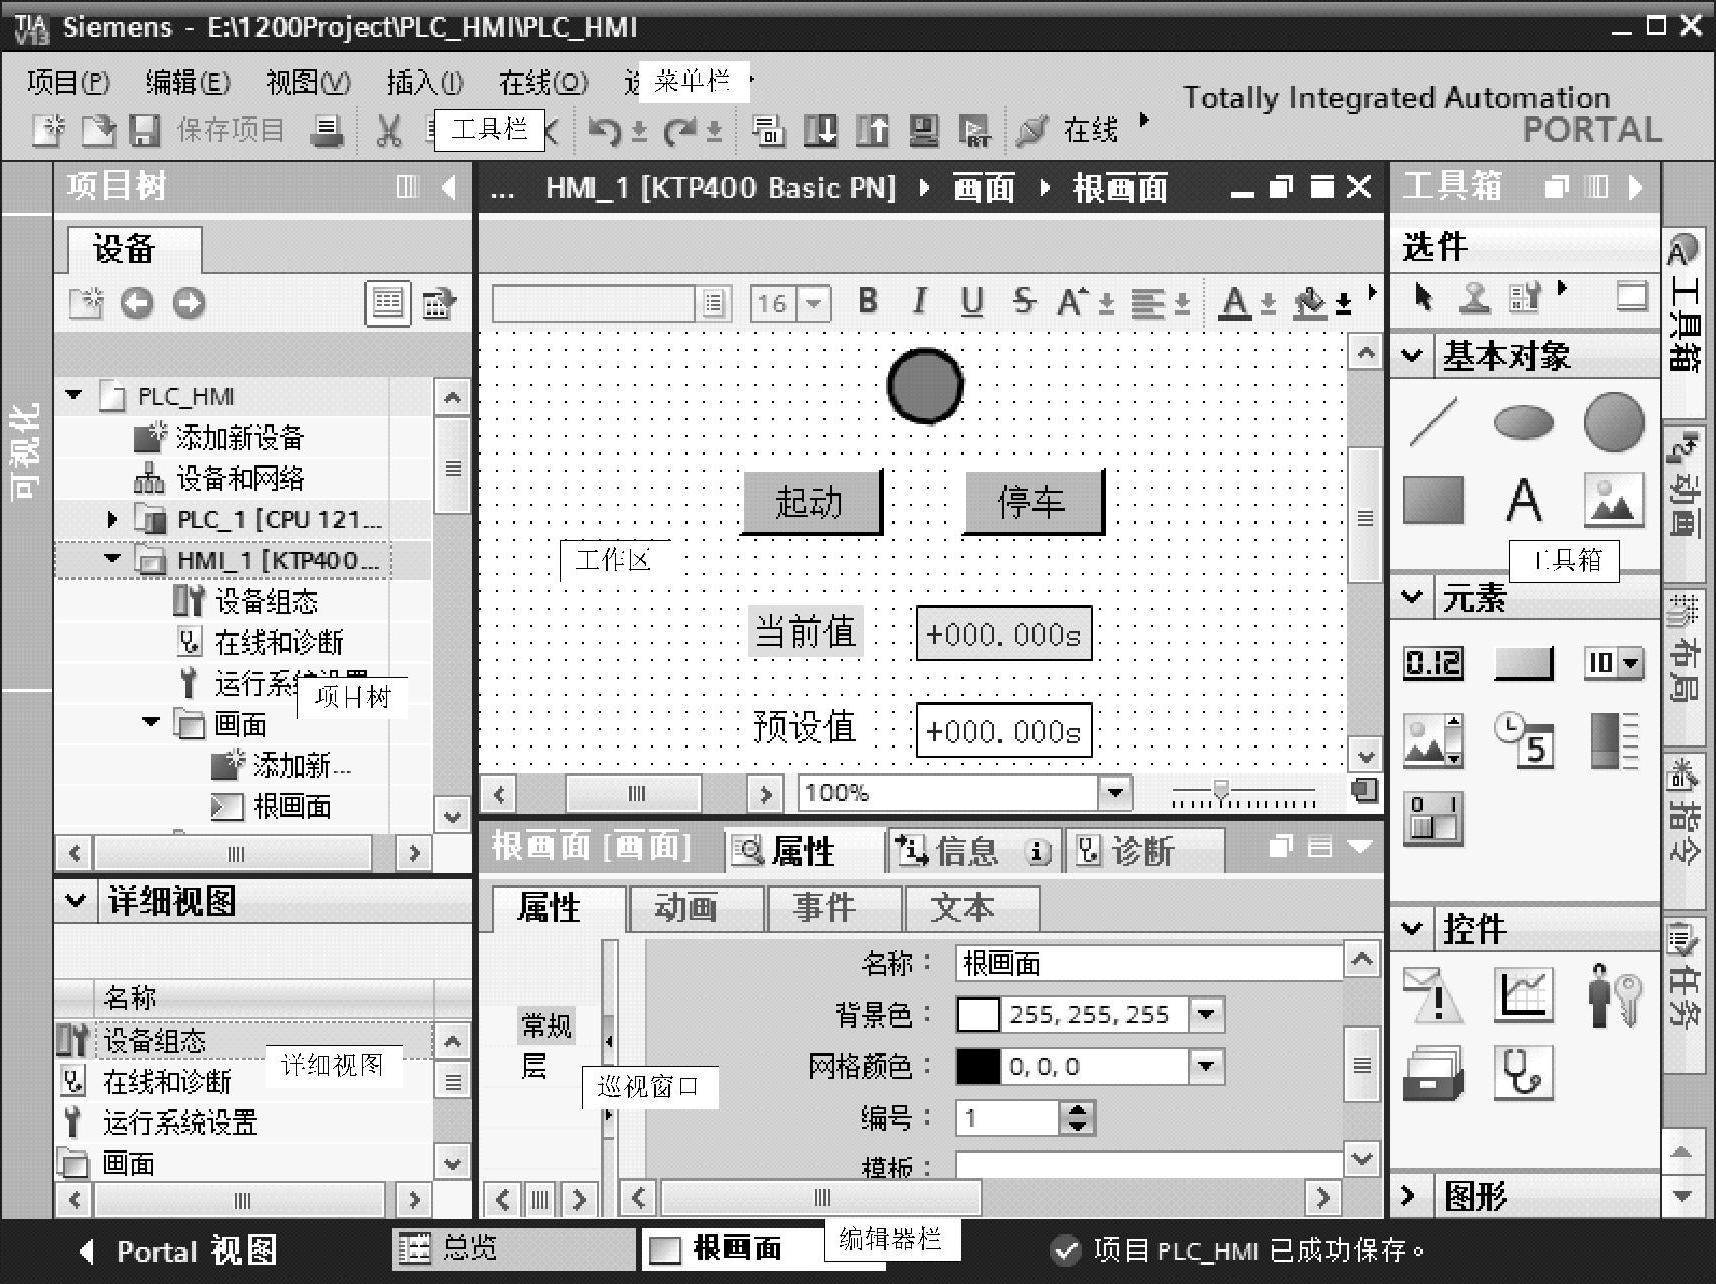Toggle underline text formatting
Screen dimensions: 1716x1284
[971, 301]
